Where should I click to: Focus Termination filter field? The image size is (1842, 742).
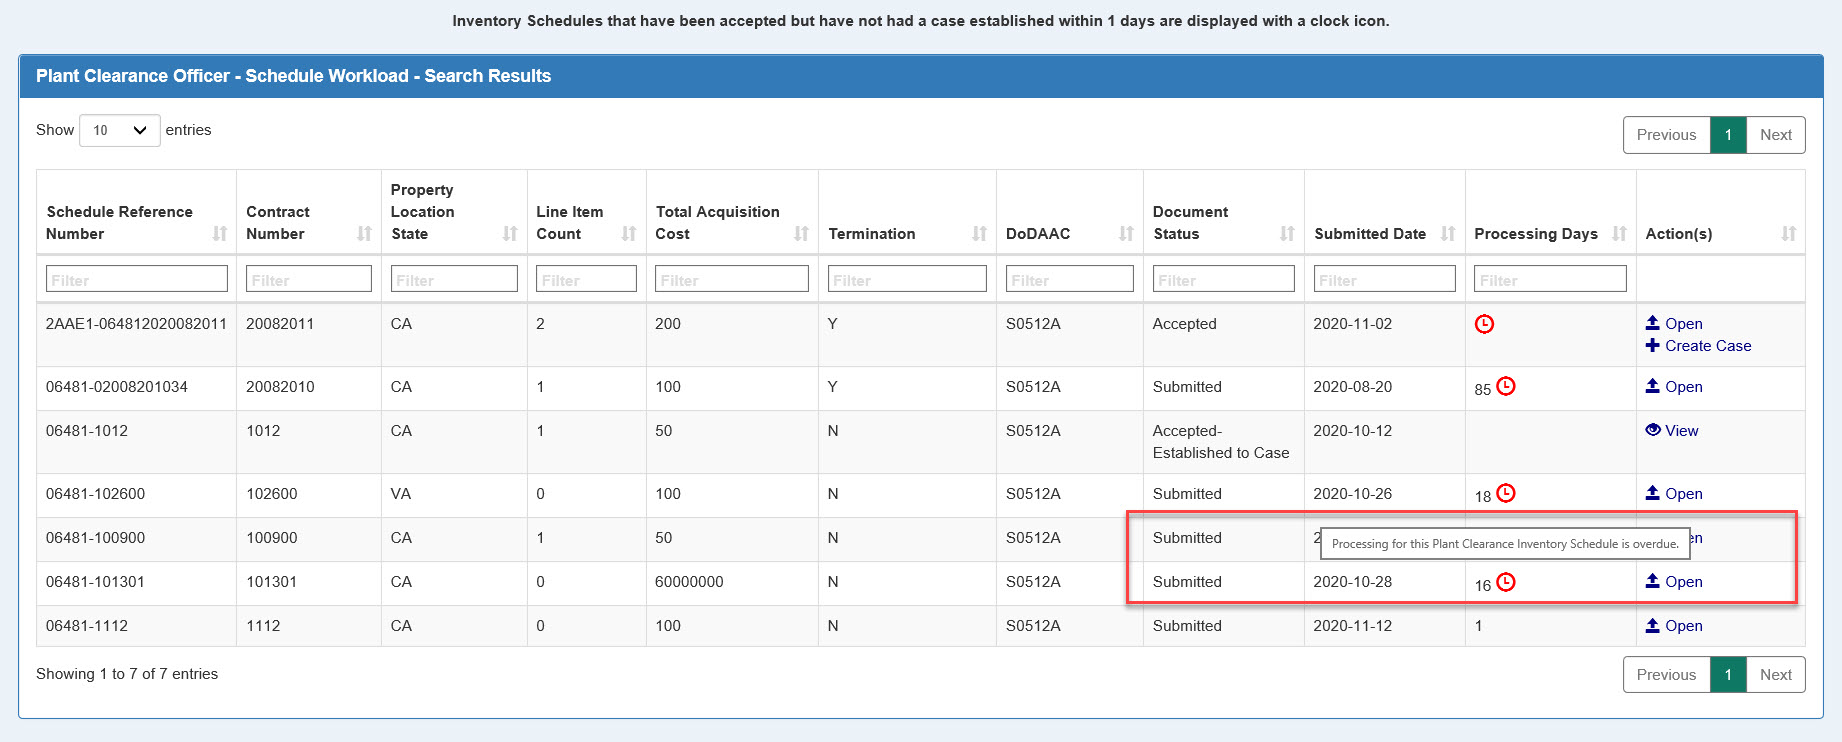[907, 279]
